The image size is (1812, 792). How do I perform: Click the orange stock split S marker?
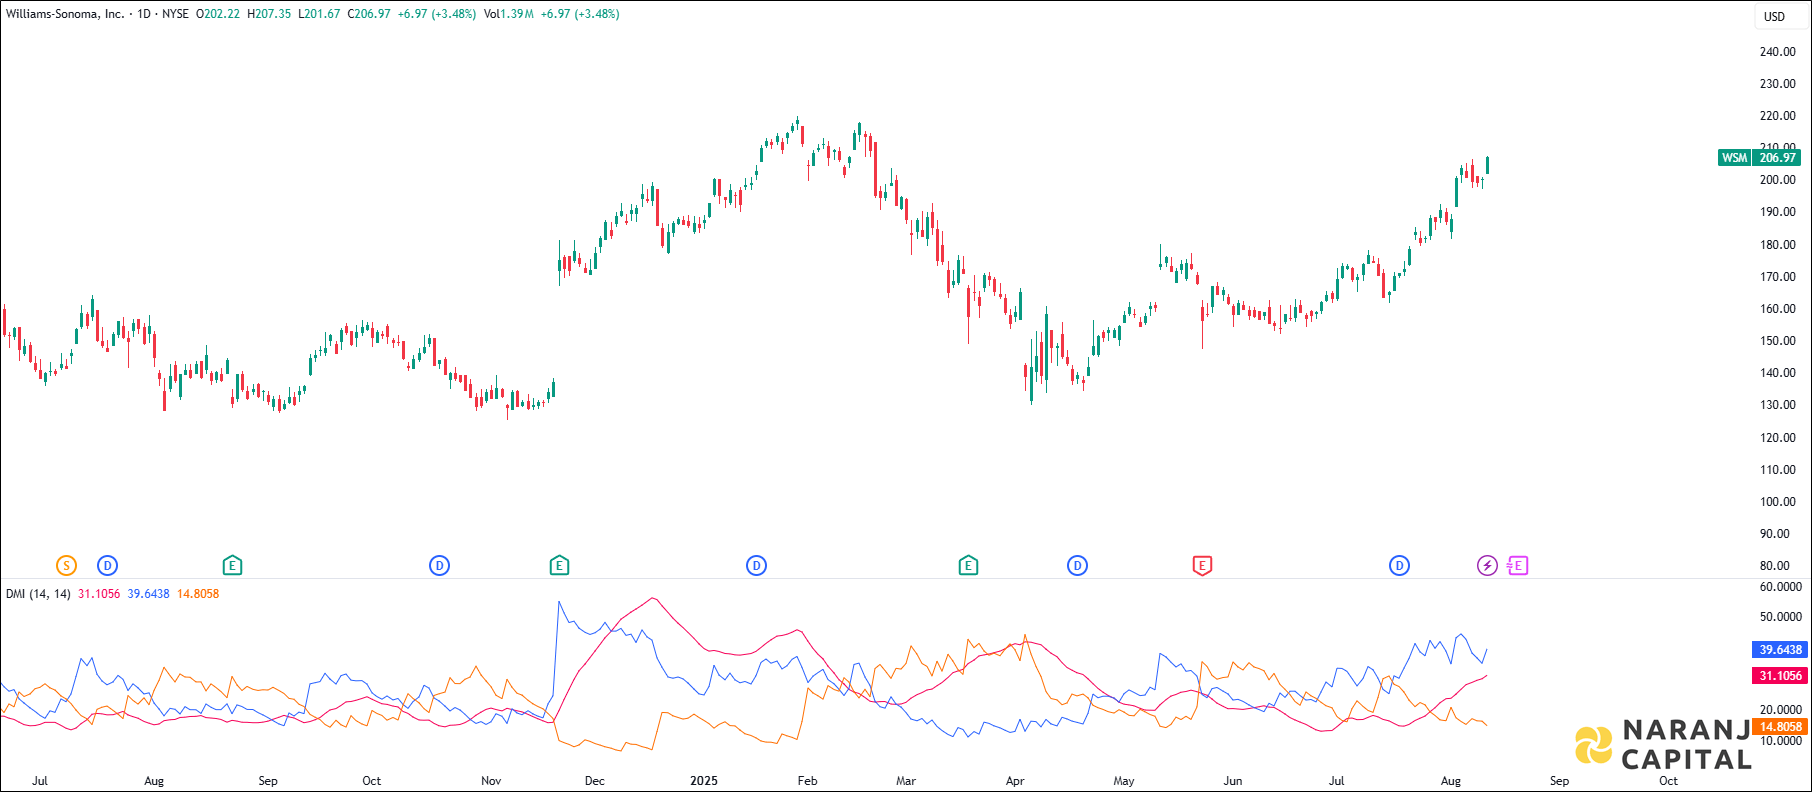[66, 566]
